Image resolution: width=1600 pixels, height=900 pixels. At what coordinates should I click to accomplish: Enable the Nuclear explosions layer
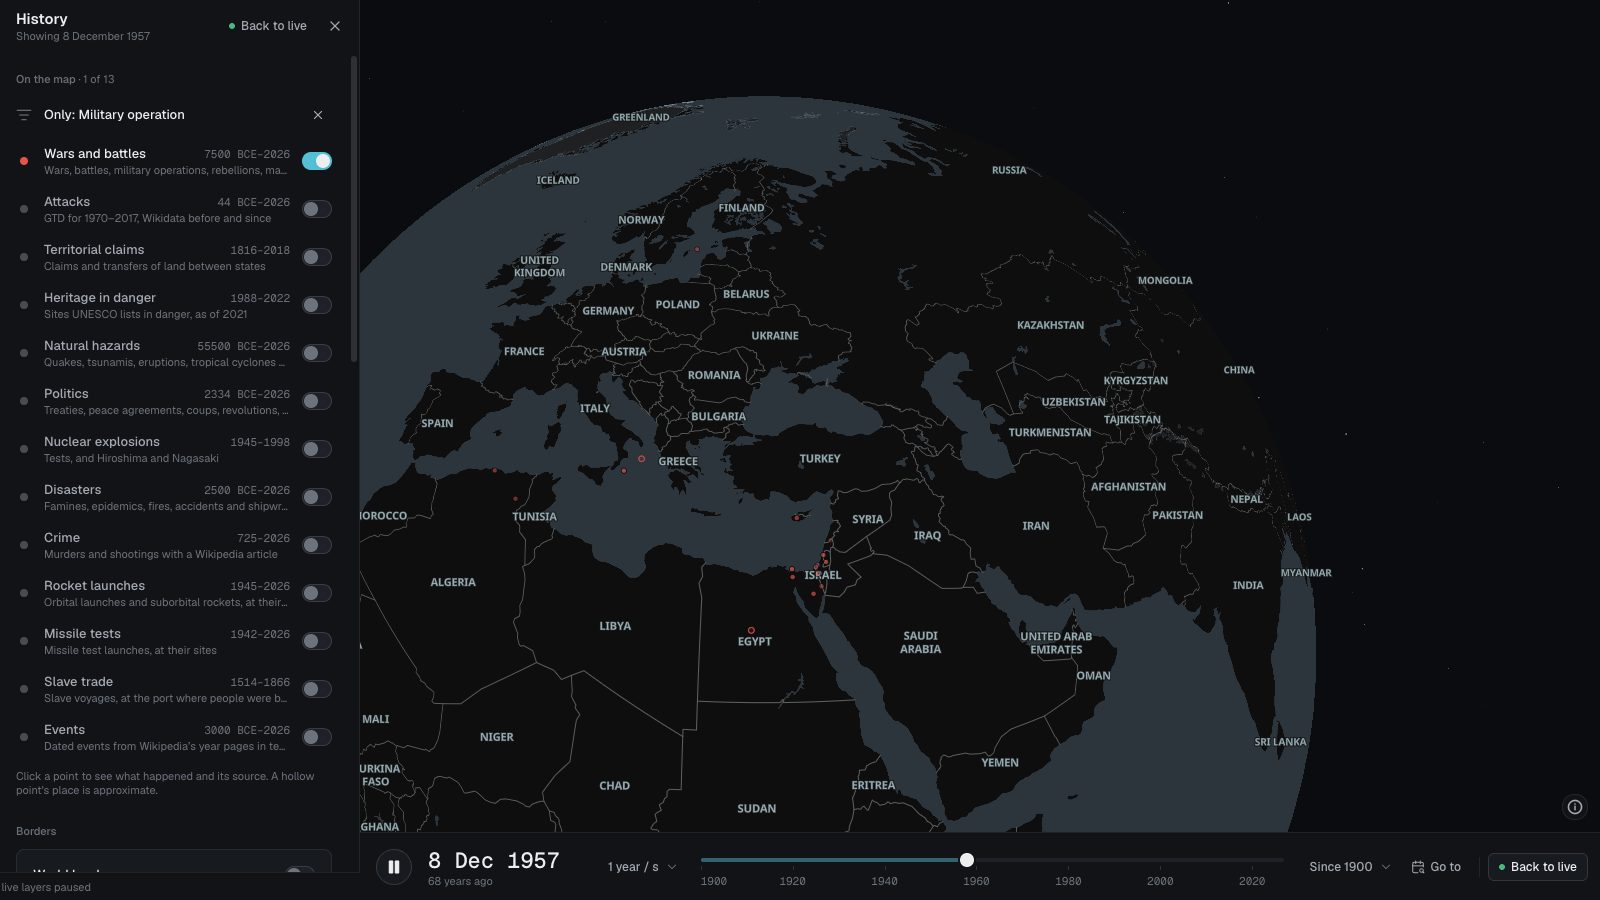317,449
